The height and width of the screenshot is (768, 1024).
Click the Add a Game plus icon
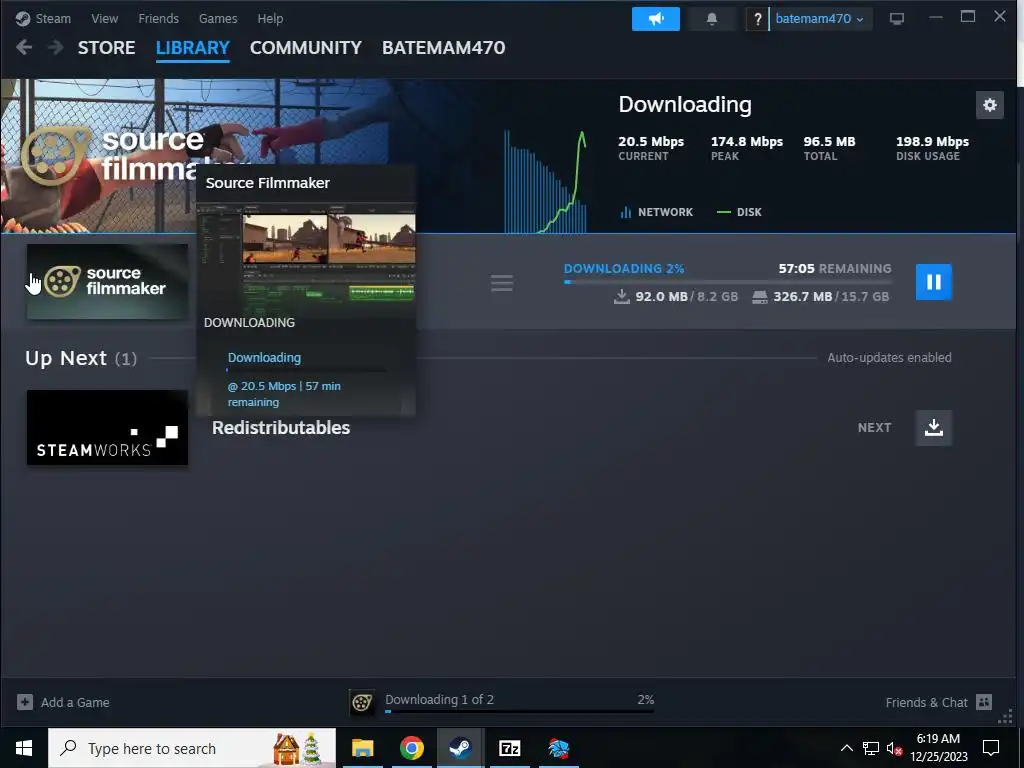point(25,702)
